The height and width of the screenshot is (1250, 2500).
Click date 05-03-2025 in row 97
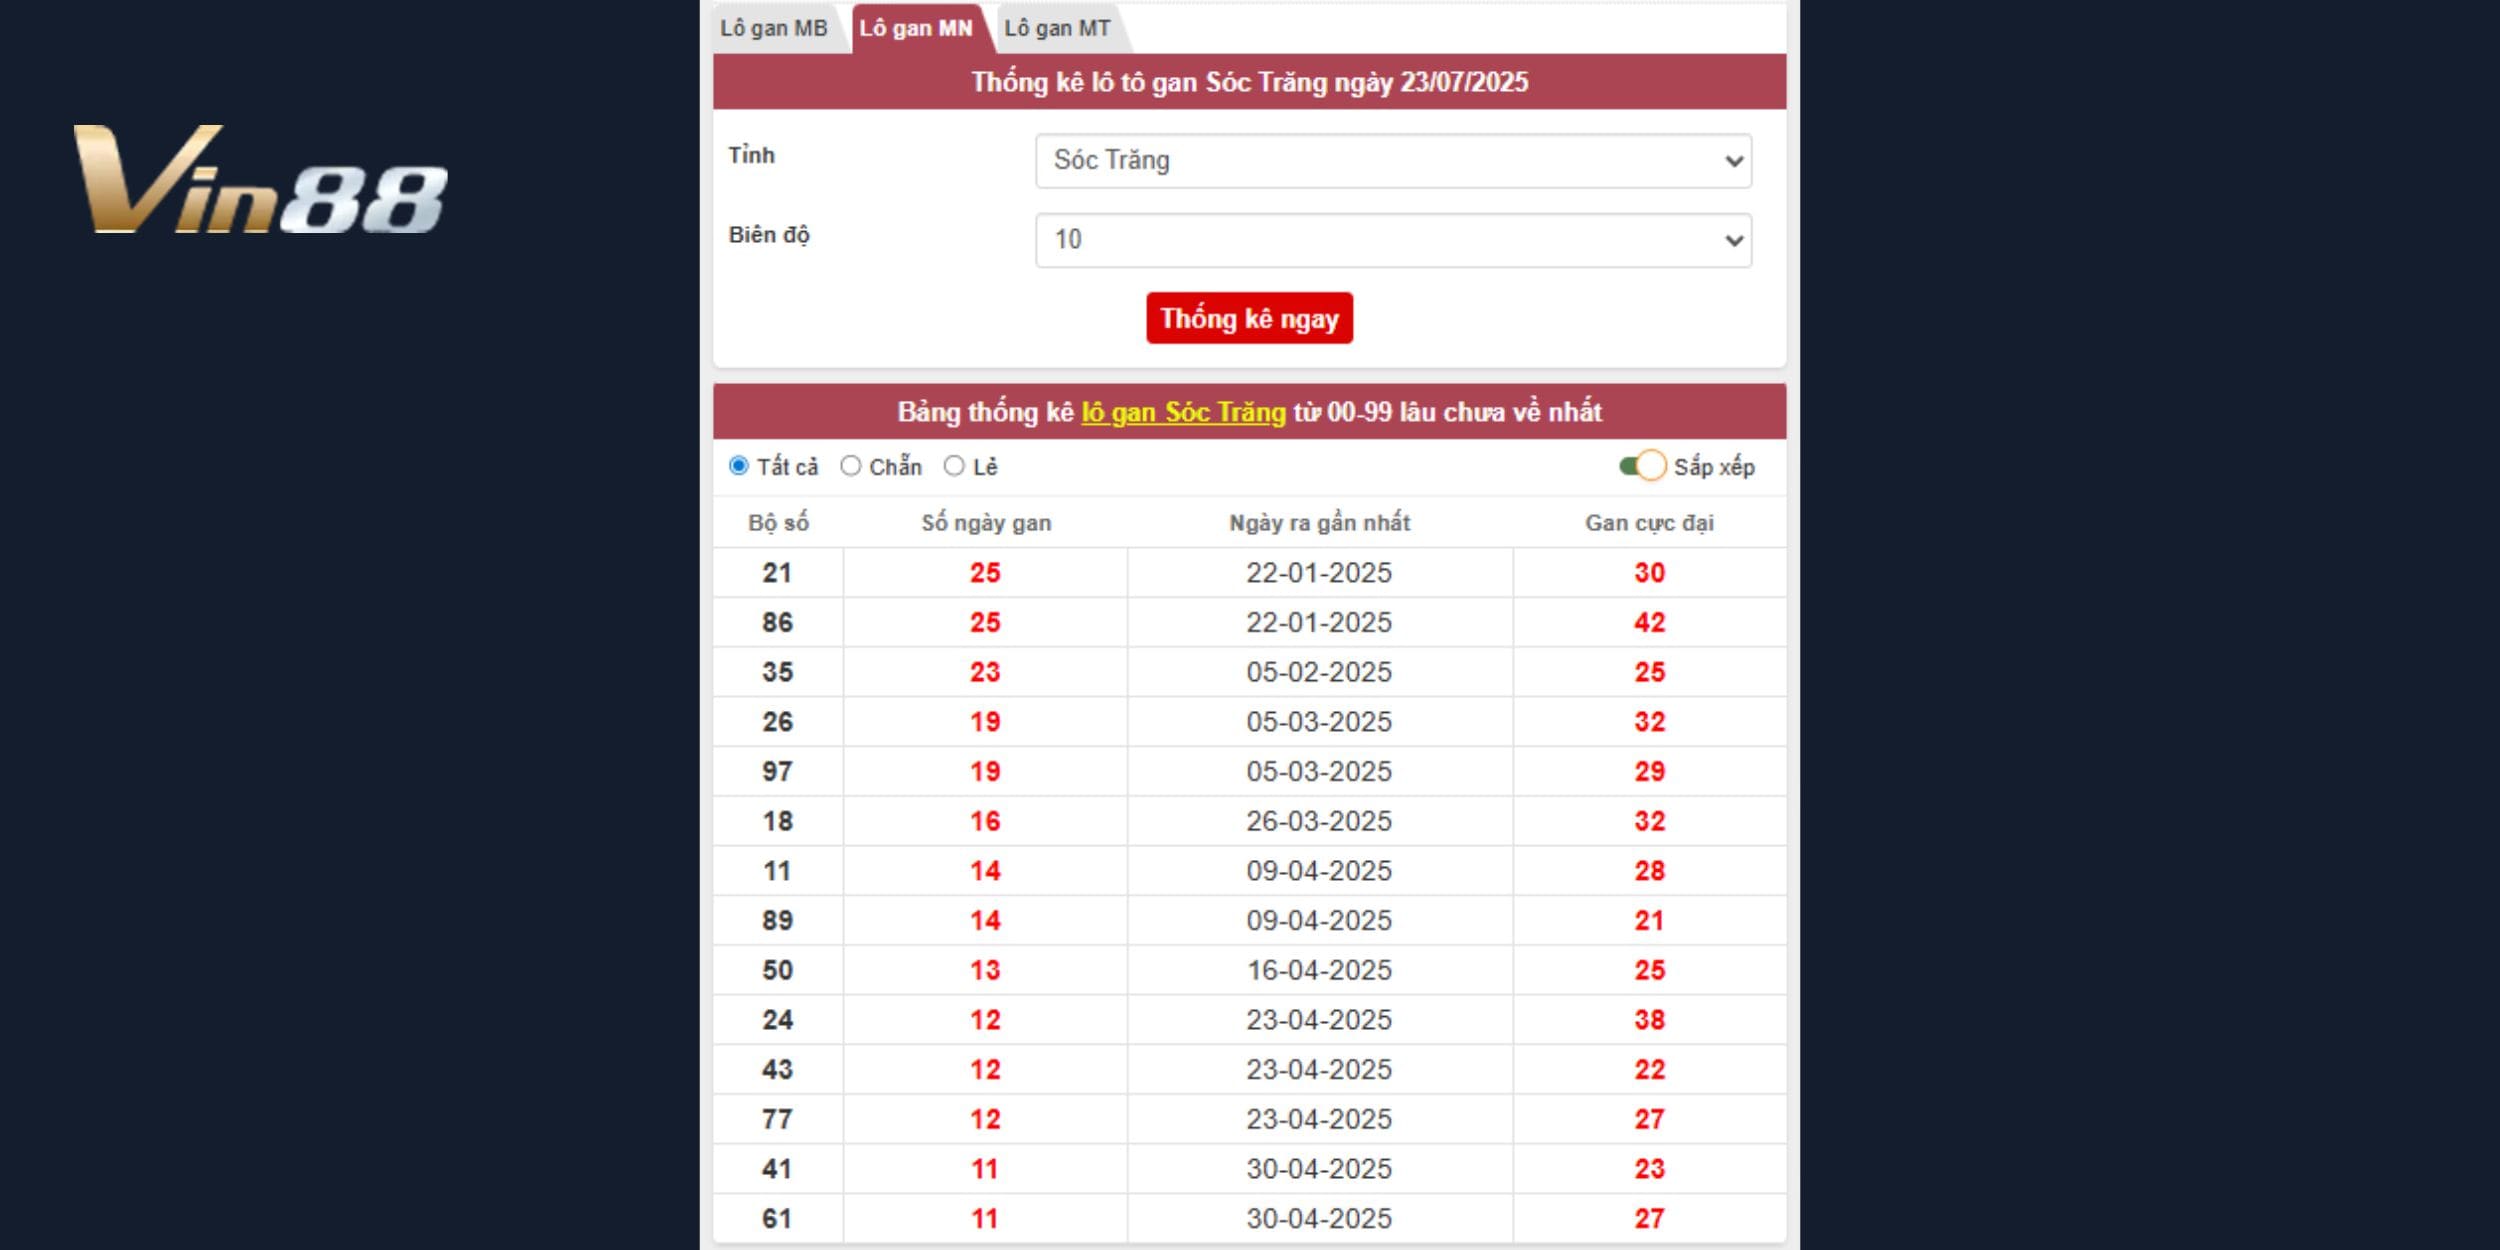1319,772
